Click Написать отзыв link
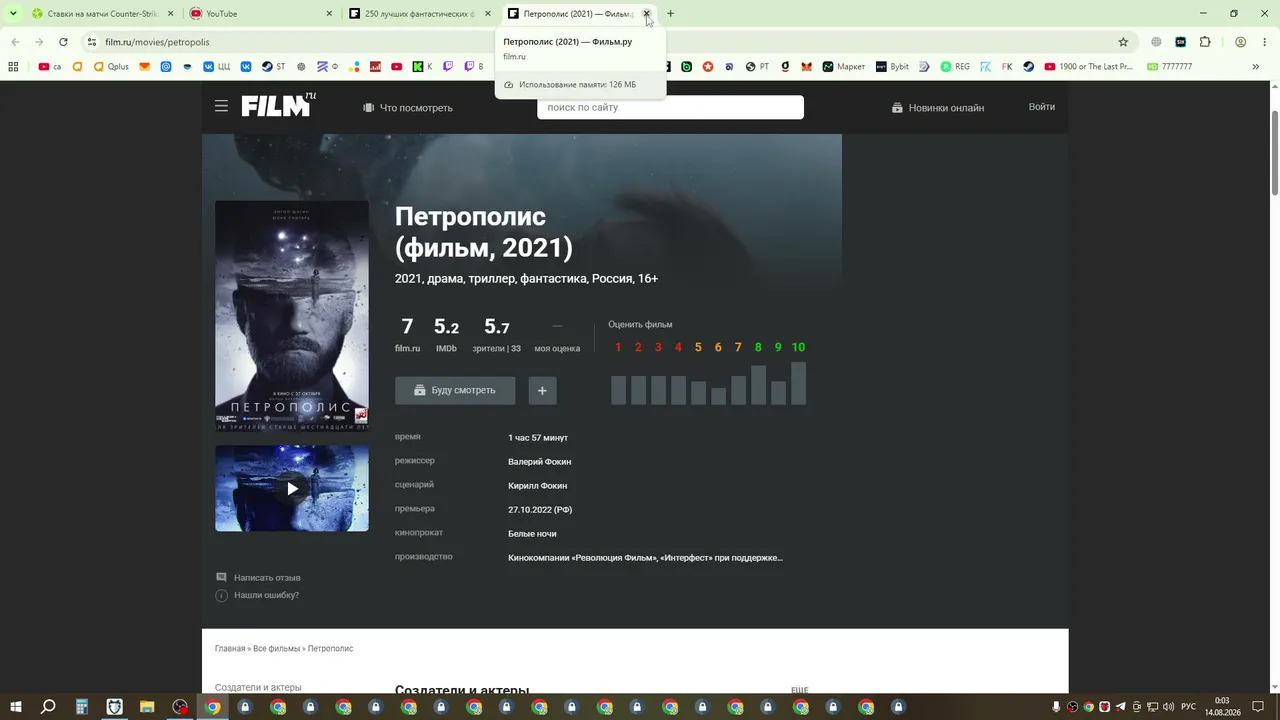Image resolution: width=1280 pixels, height=720 pixels. tap(258, 578)
